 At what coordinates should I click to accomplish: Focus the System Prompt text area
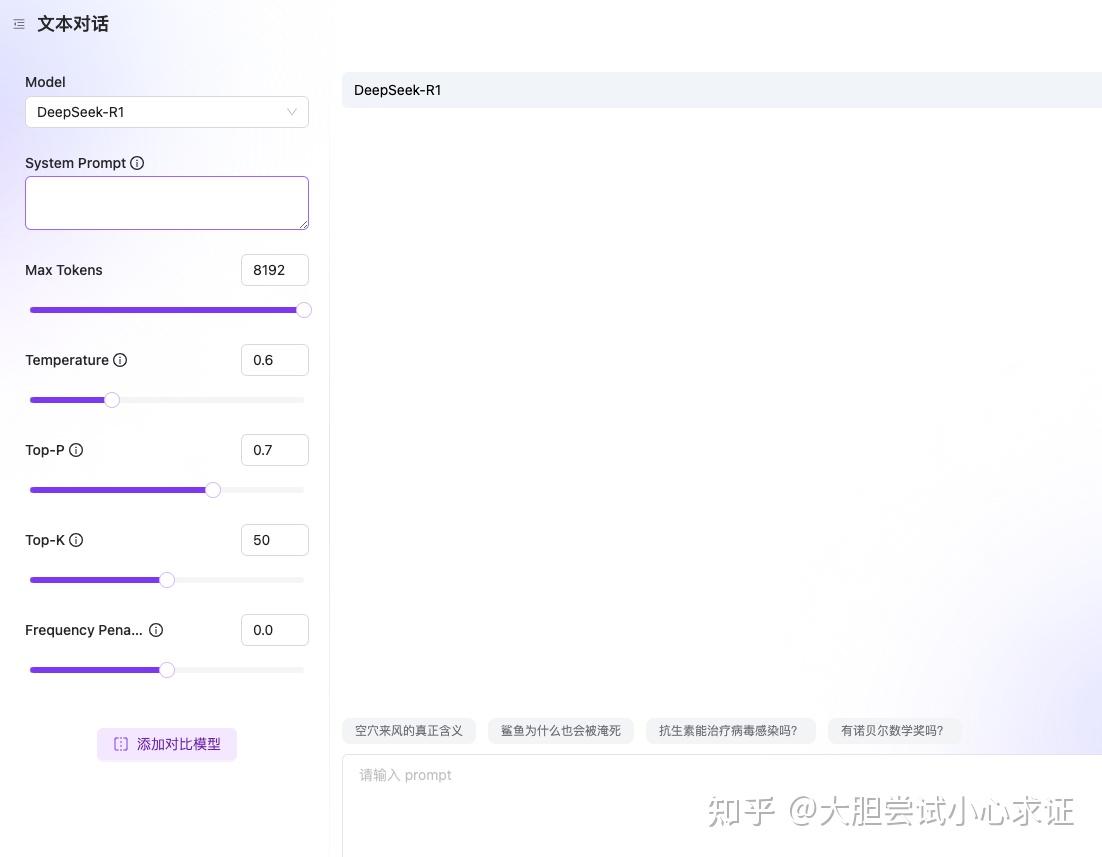[167, 202]
